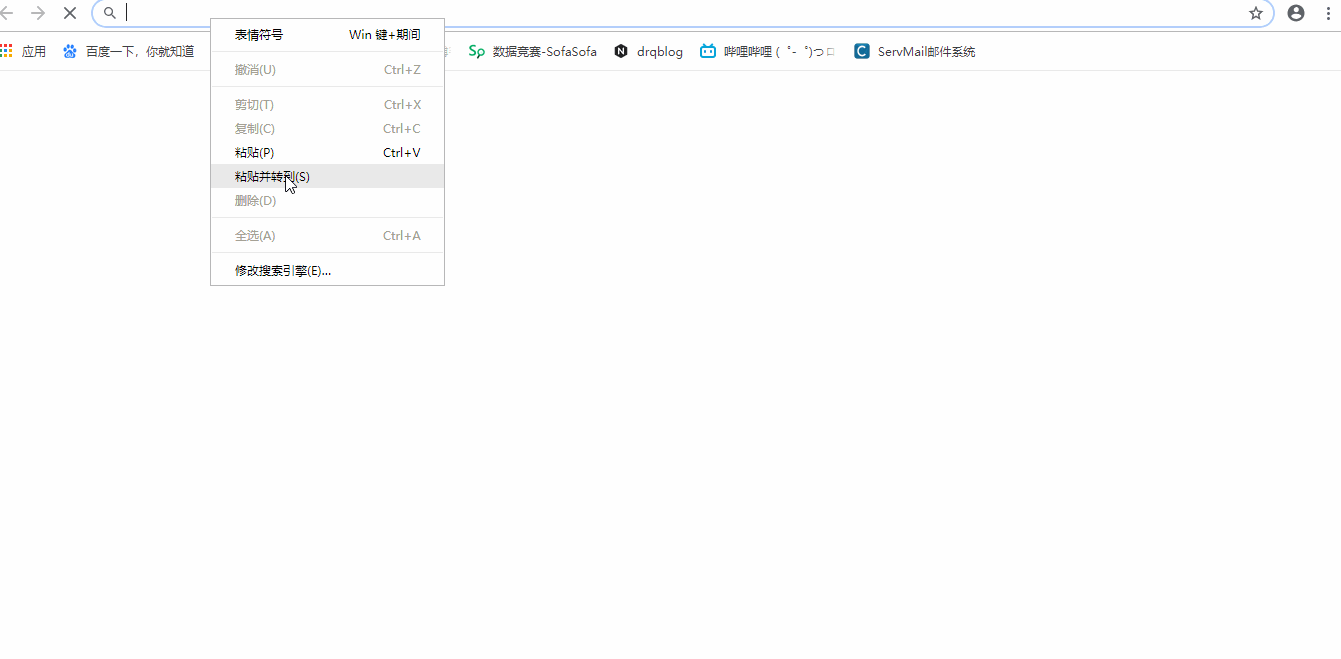Image resolution: width=1341 pixels, height=659 pixels.
Task: Select 撤消(U) in the context menu
Action: [327, 70]
